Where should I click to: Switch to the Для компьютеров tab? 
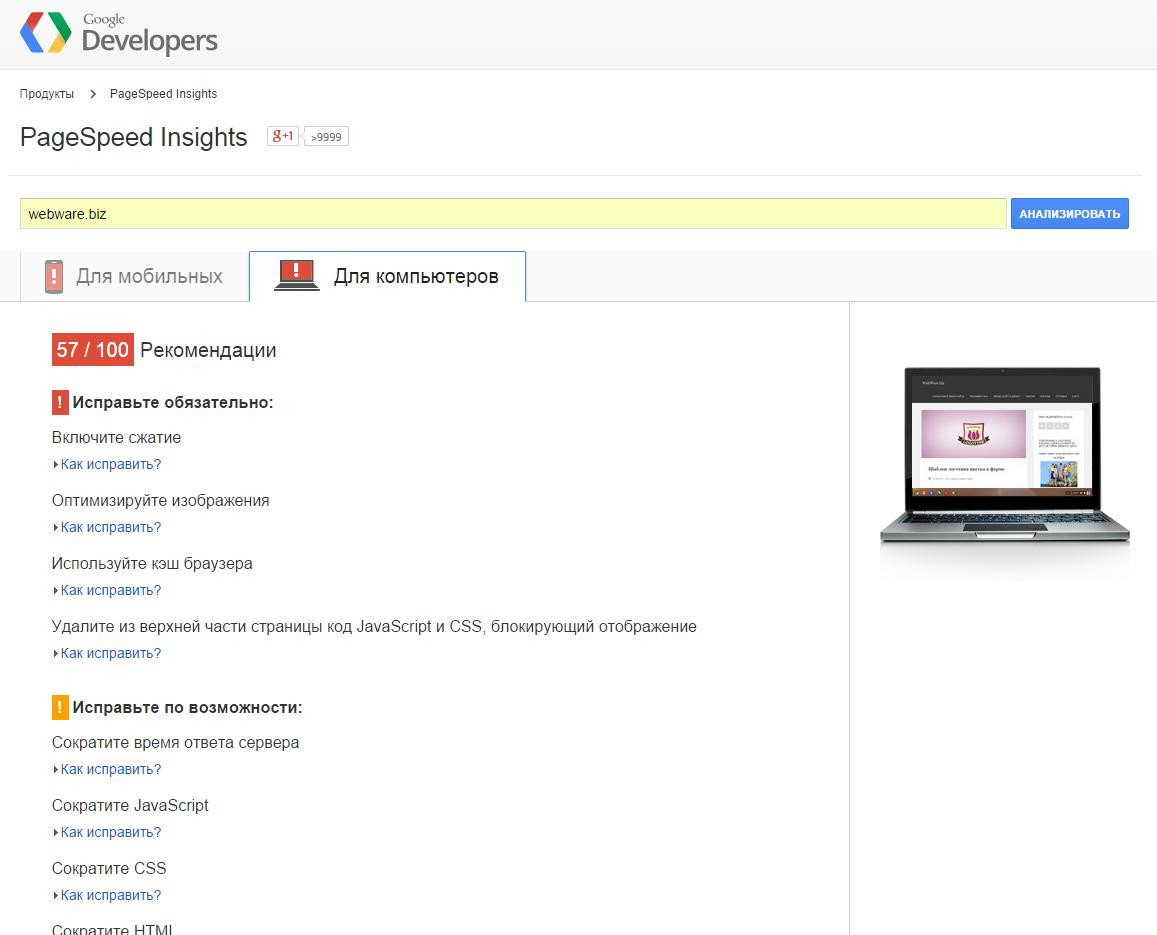point(387,276)
